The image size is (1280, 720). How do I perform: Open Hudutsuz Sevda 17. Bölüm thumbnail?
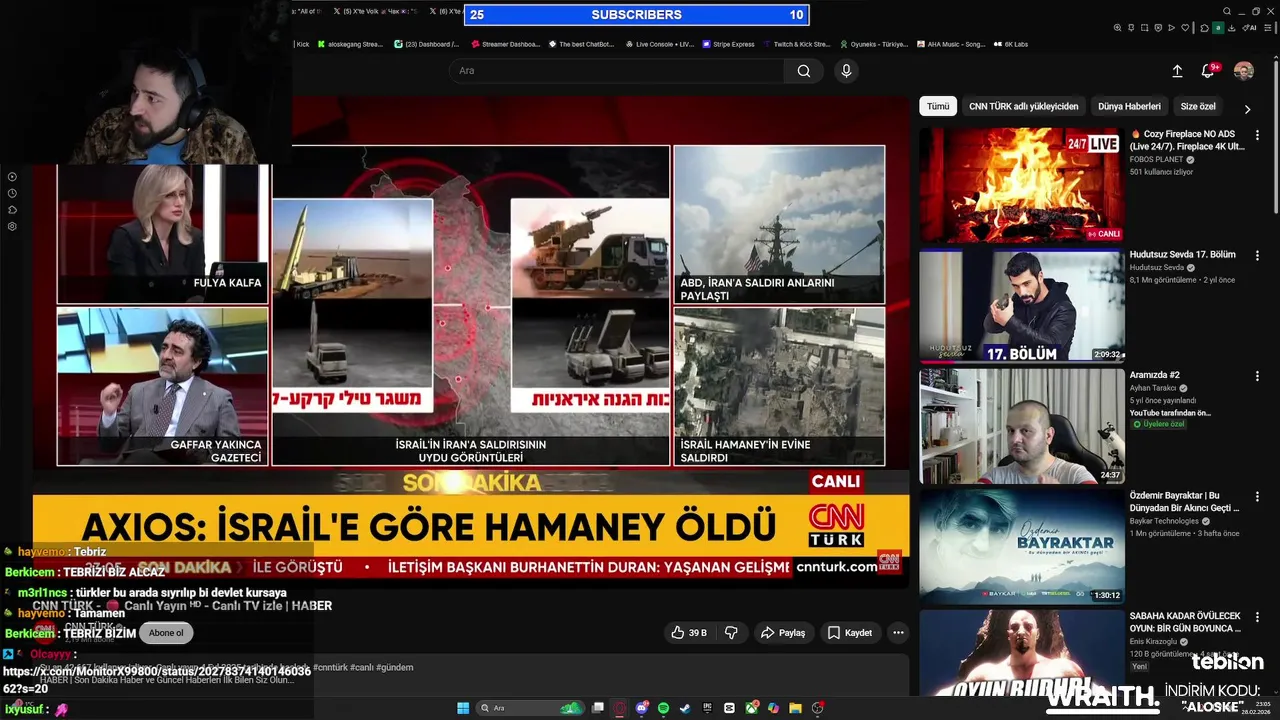click(x=1022, y=306)
